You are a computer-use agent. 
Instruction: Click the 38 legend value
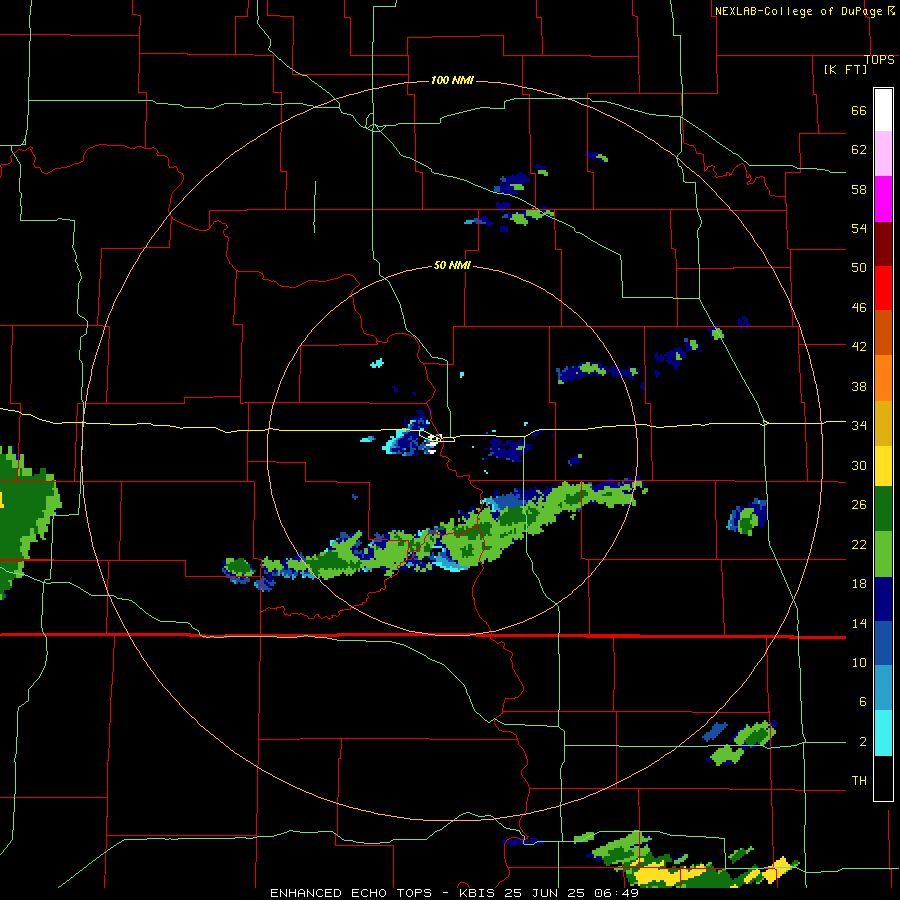(x=859, y=386)
